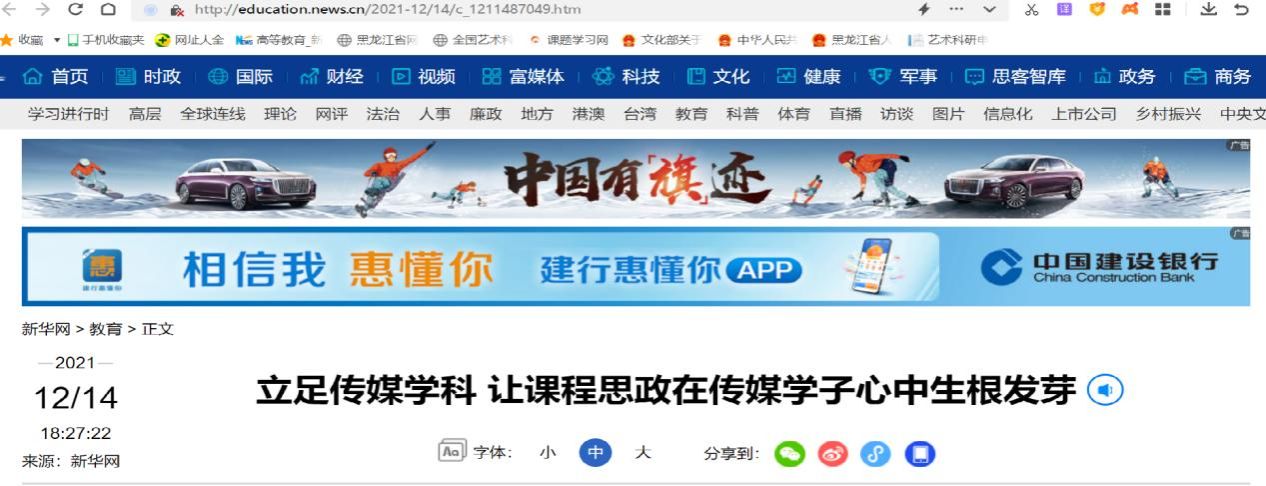Open the purple translate extension icon
Image resolution: width=1266 pixels, height=486 pixels.
point(1064,9)
